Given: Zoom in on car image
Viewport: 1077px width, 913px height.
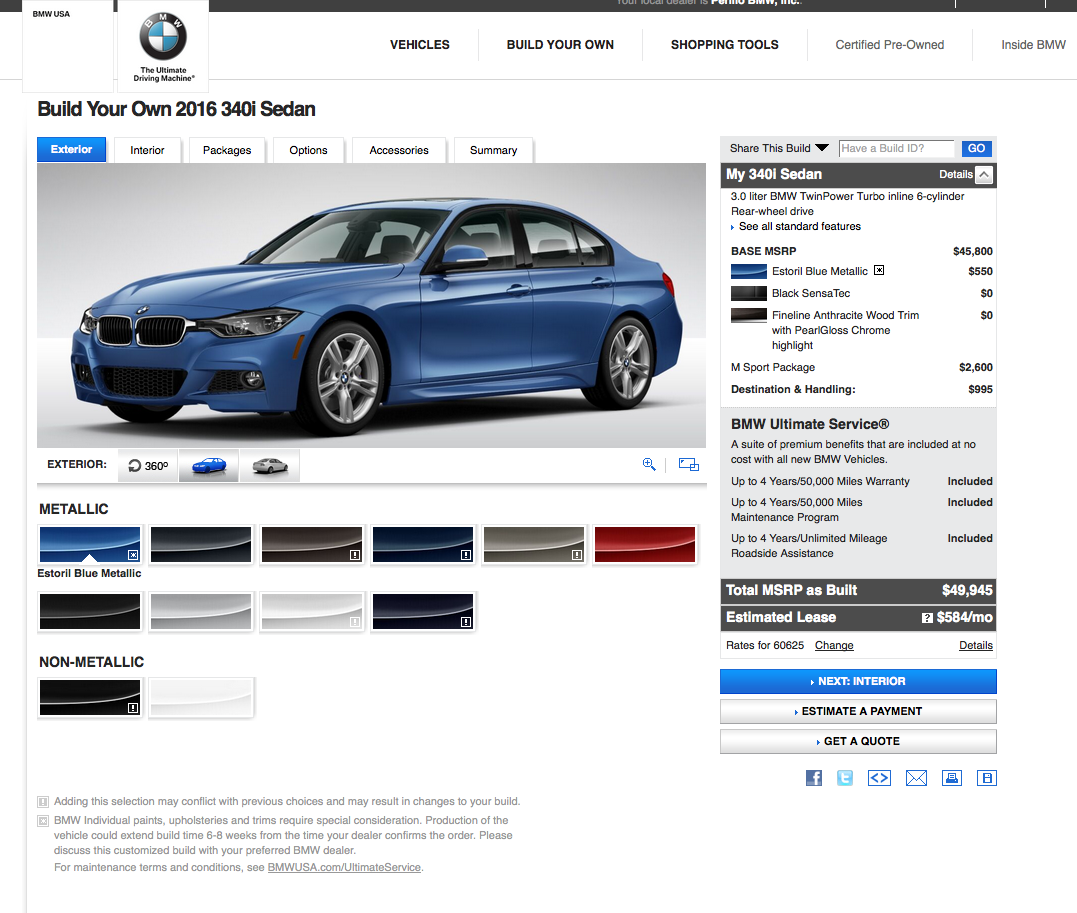Looking at the screenshot, I should tap(649, 464).
